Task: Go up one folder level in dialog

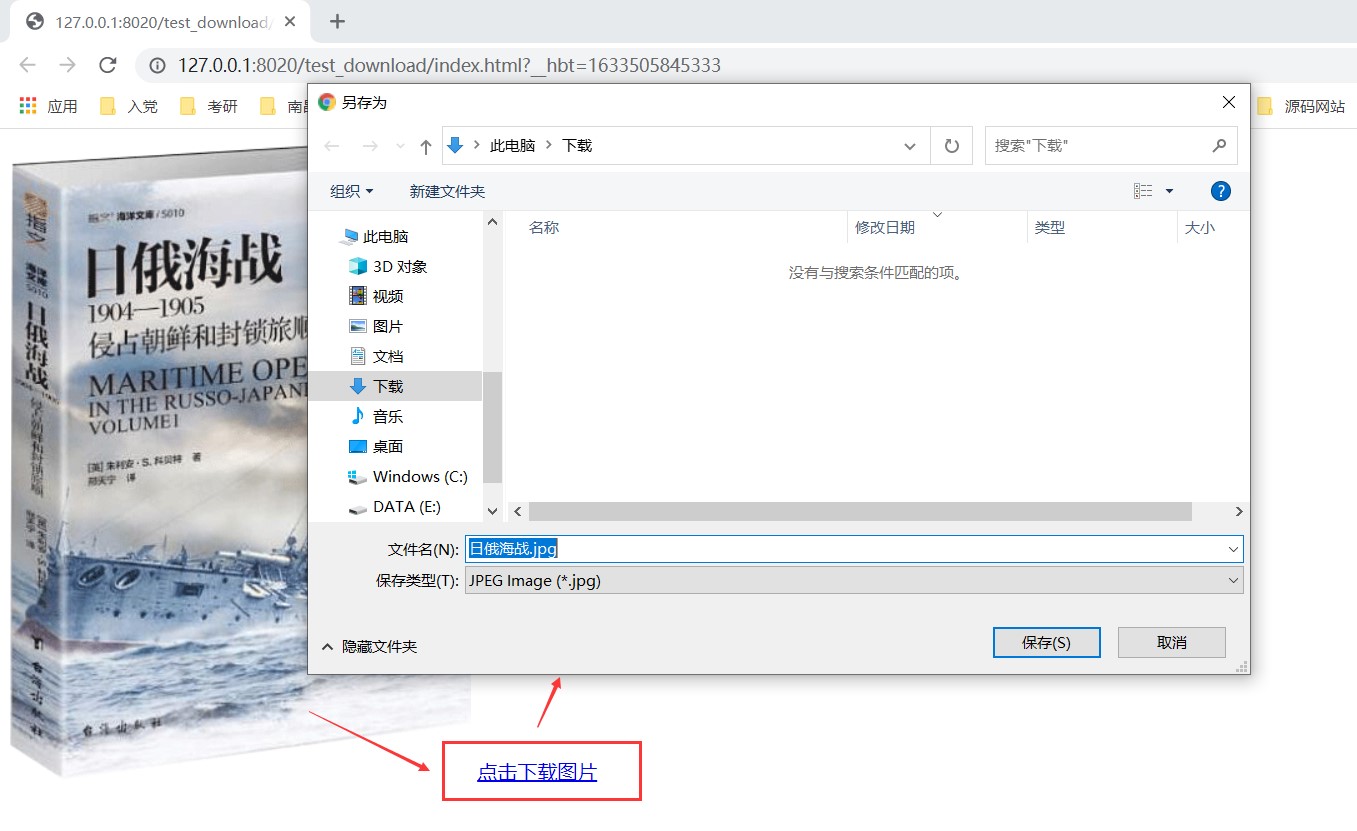Action: (426, 146)
